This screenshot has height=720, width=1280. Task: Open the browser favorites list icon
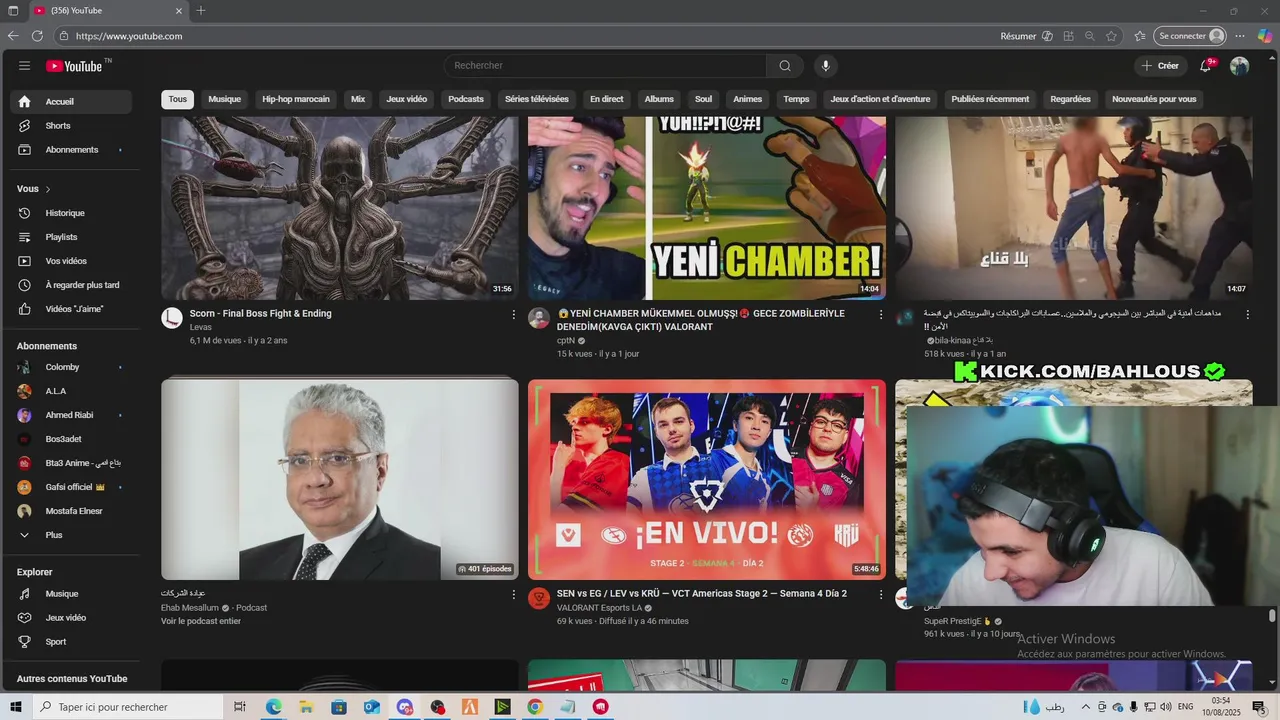click(1140, 36)
